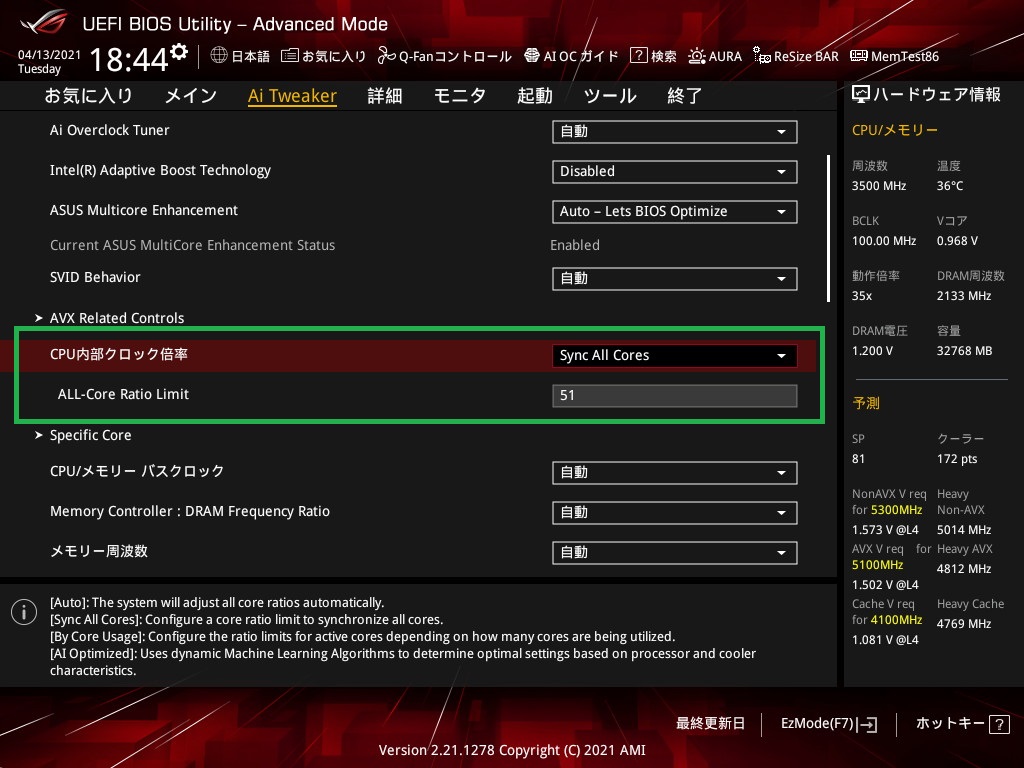Image resolution: width=1024 pixels, height=768 pixels.
Task: Toggle the ReSize BAR option
Action: (796, 56)
